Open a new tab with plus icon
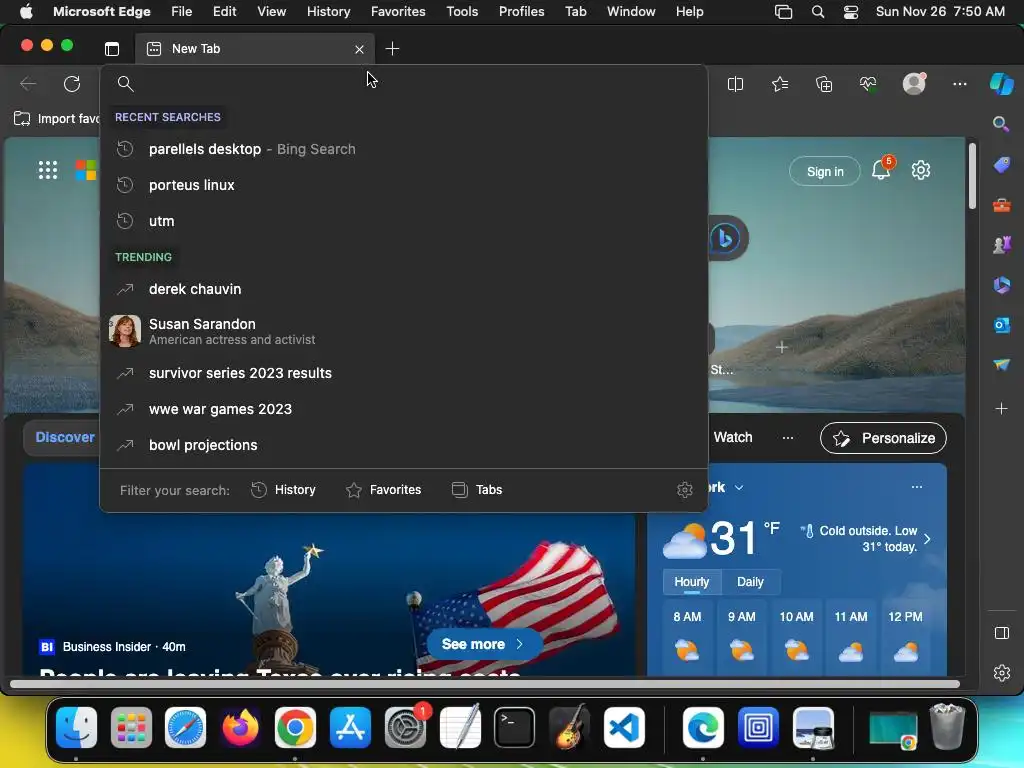Viewport: 1024px width, 768px height. (392, 48)
